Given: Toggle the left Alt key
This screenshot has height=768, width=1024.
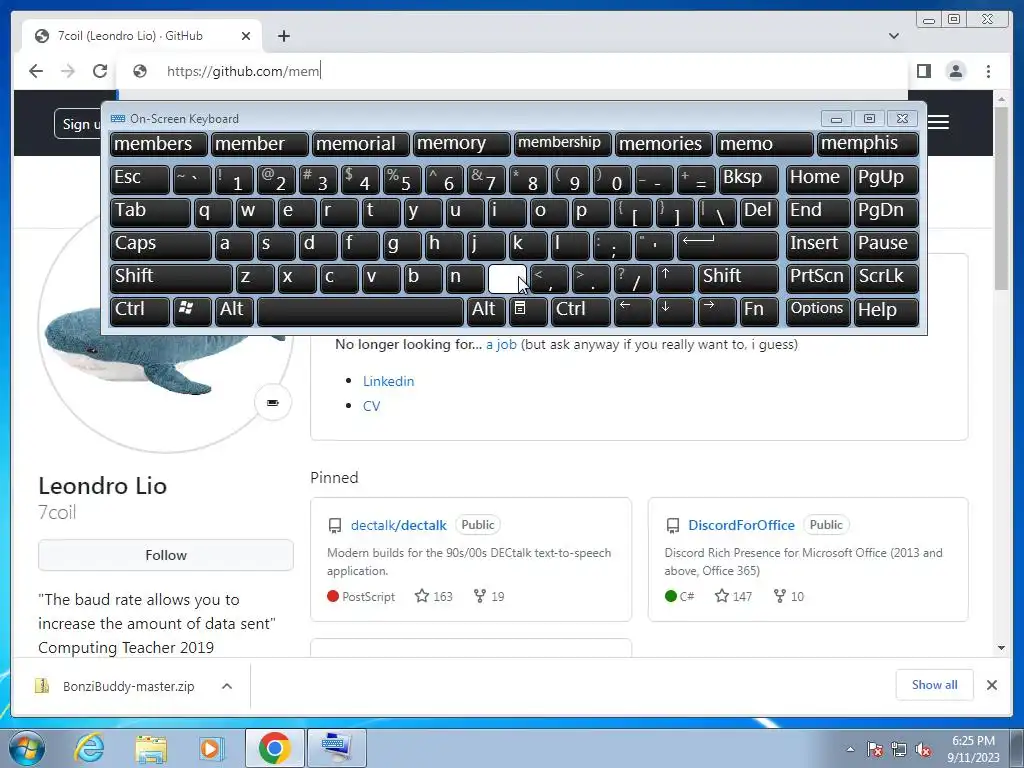Looking at the screenshot, I should pyautogui.click(x=234, y=312).
